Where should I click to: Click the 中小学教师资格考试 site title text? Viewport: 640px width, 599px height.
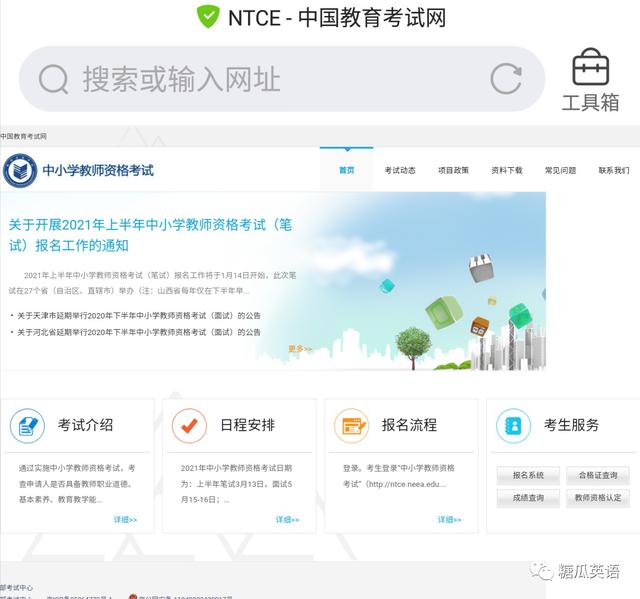[98, 170]
